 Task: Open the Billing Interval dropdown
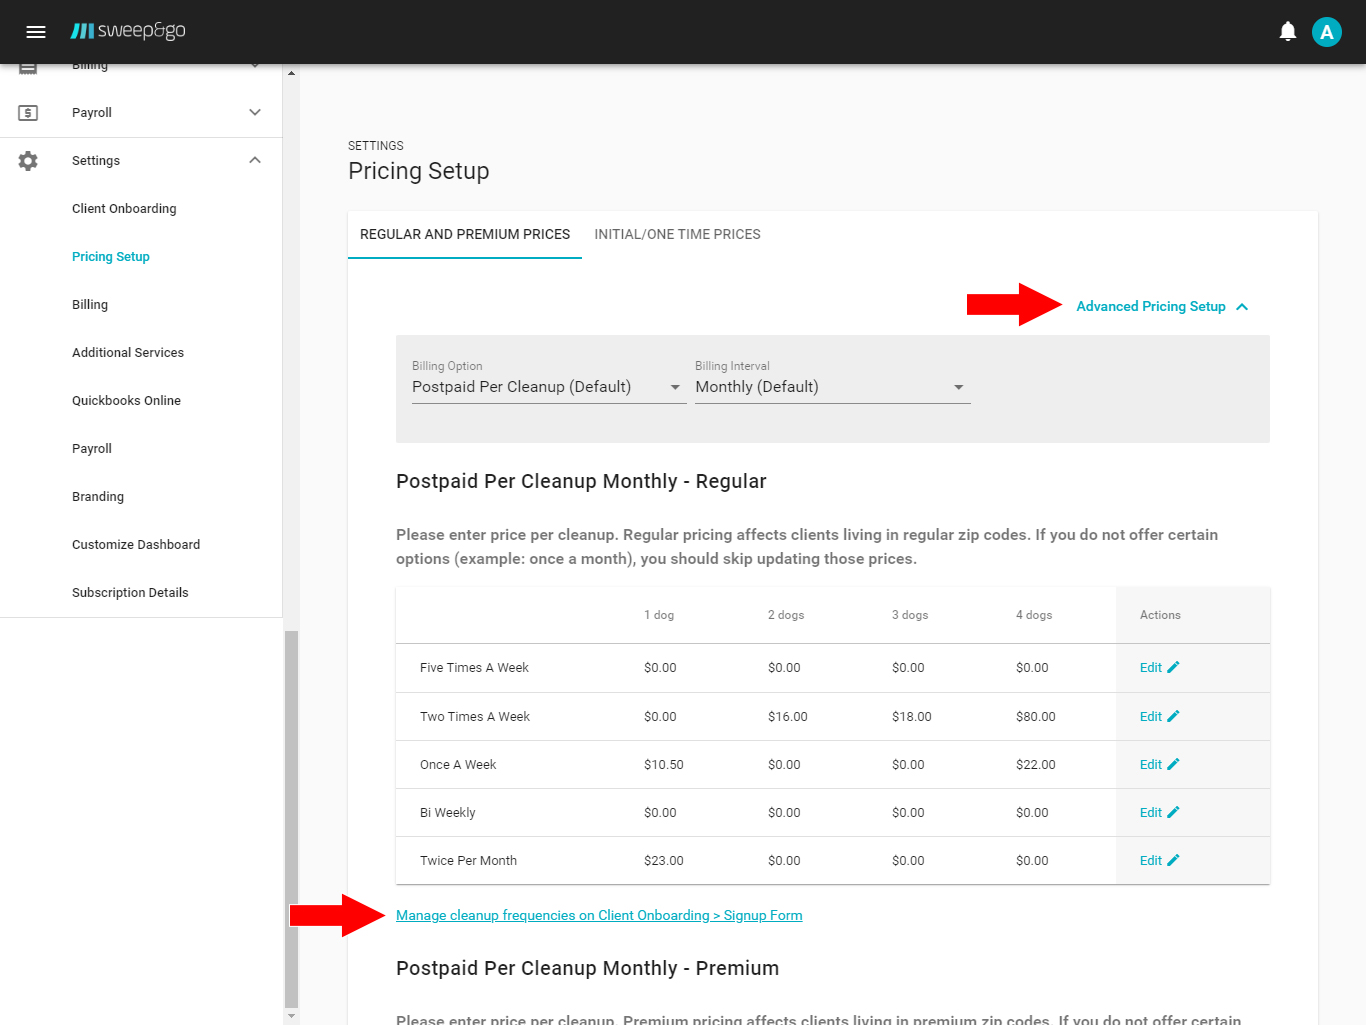[832, 387]
